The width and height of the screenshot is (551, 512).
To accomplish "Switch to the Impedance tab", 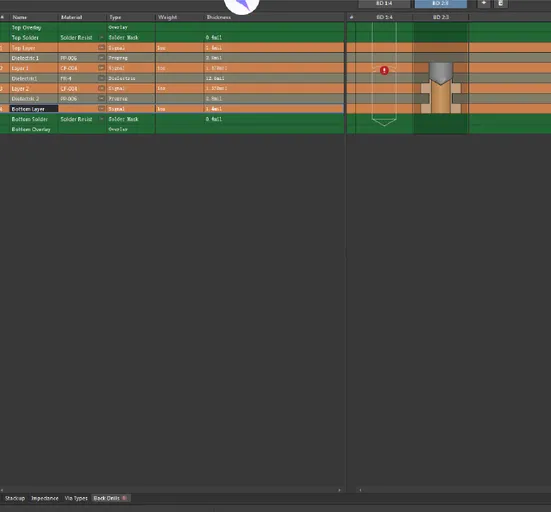I will click(x=45, y=498).
